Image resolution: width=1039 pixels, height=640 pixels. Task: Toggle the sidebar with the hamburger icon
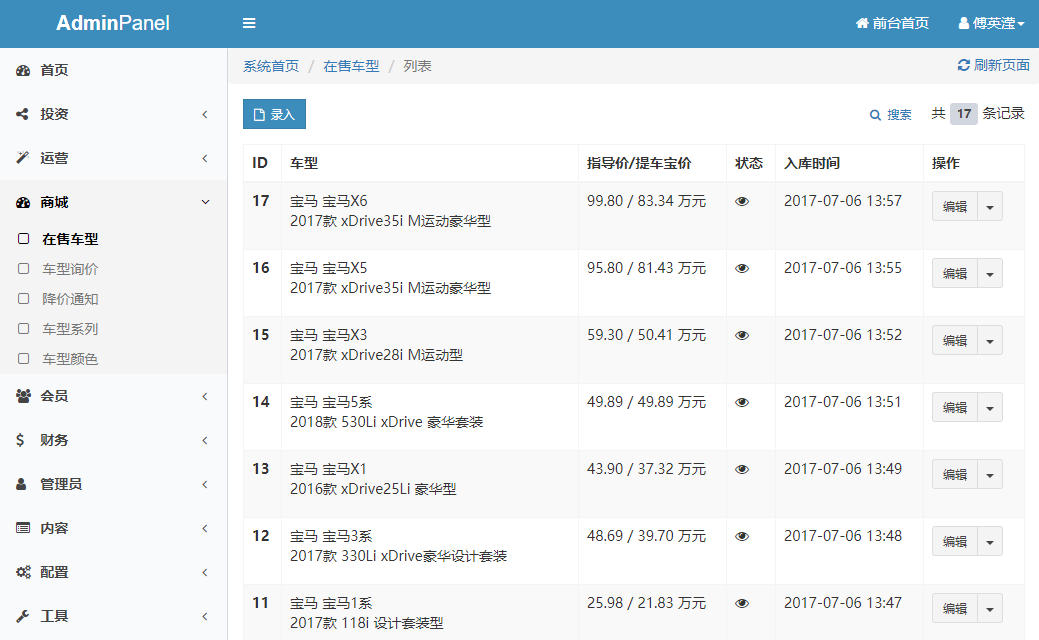tap(249, 23)
